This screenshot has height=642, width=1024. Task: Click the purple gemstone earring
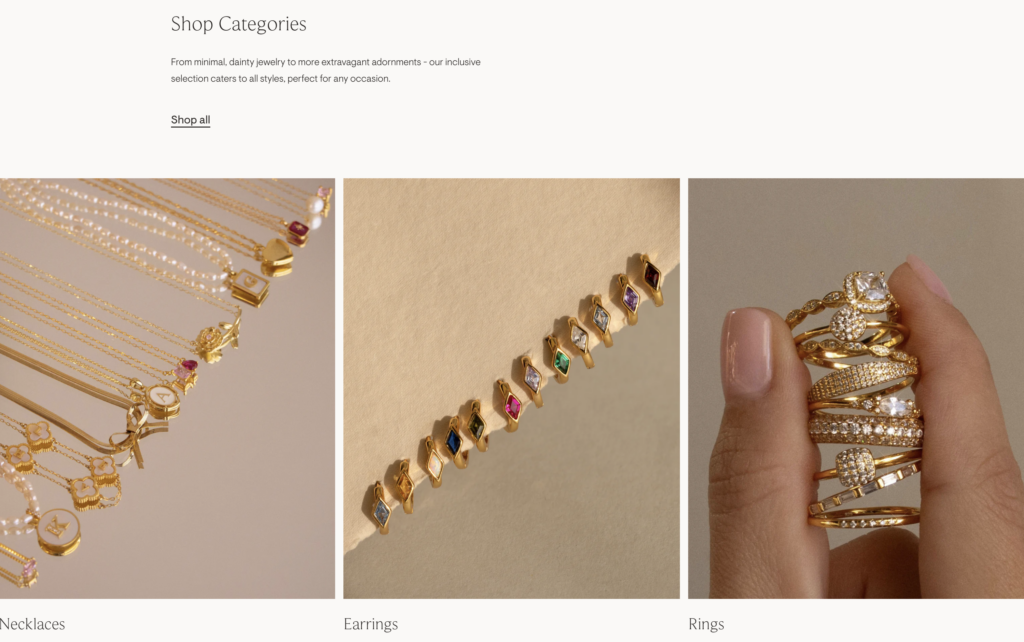click(x=630, y=297)
